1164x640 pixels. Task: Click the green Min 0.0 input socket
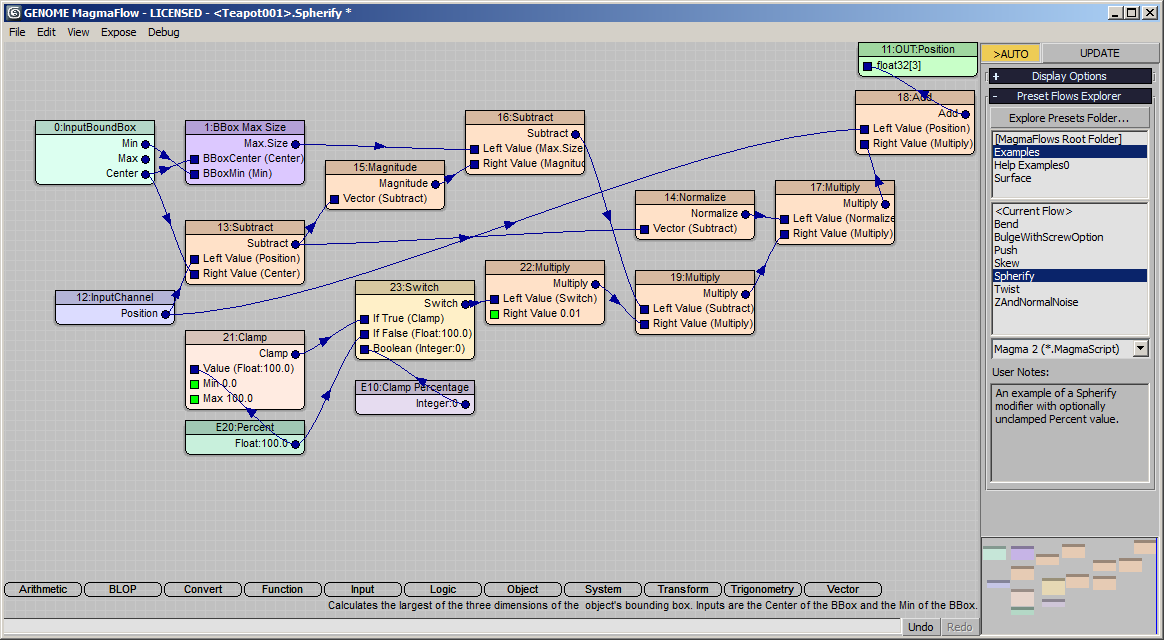(x=194, y=384)
